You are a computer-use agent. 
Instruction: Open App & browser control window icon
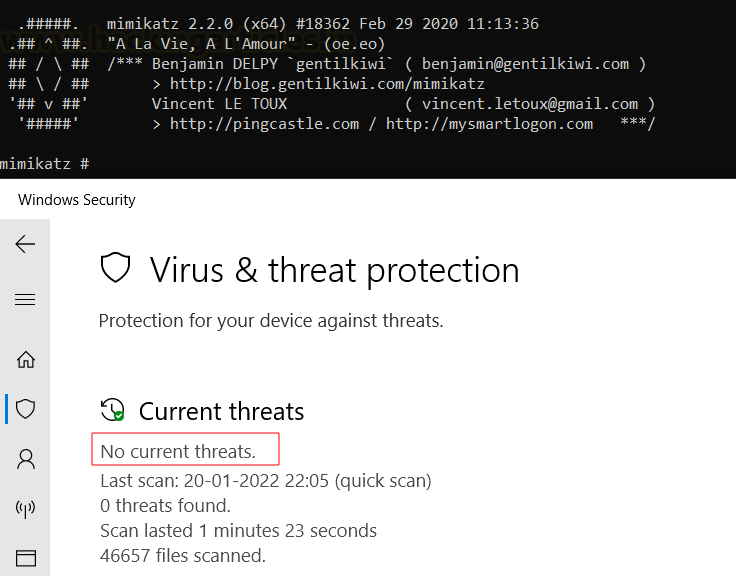[26, 558]
